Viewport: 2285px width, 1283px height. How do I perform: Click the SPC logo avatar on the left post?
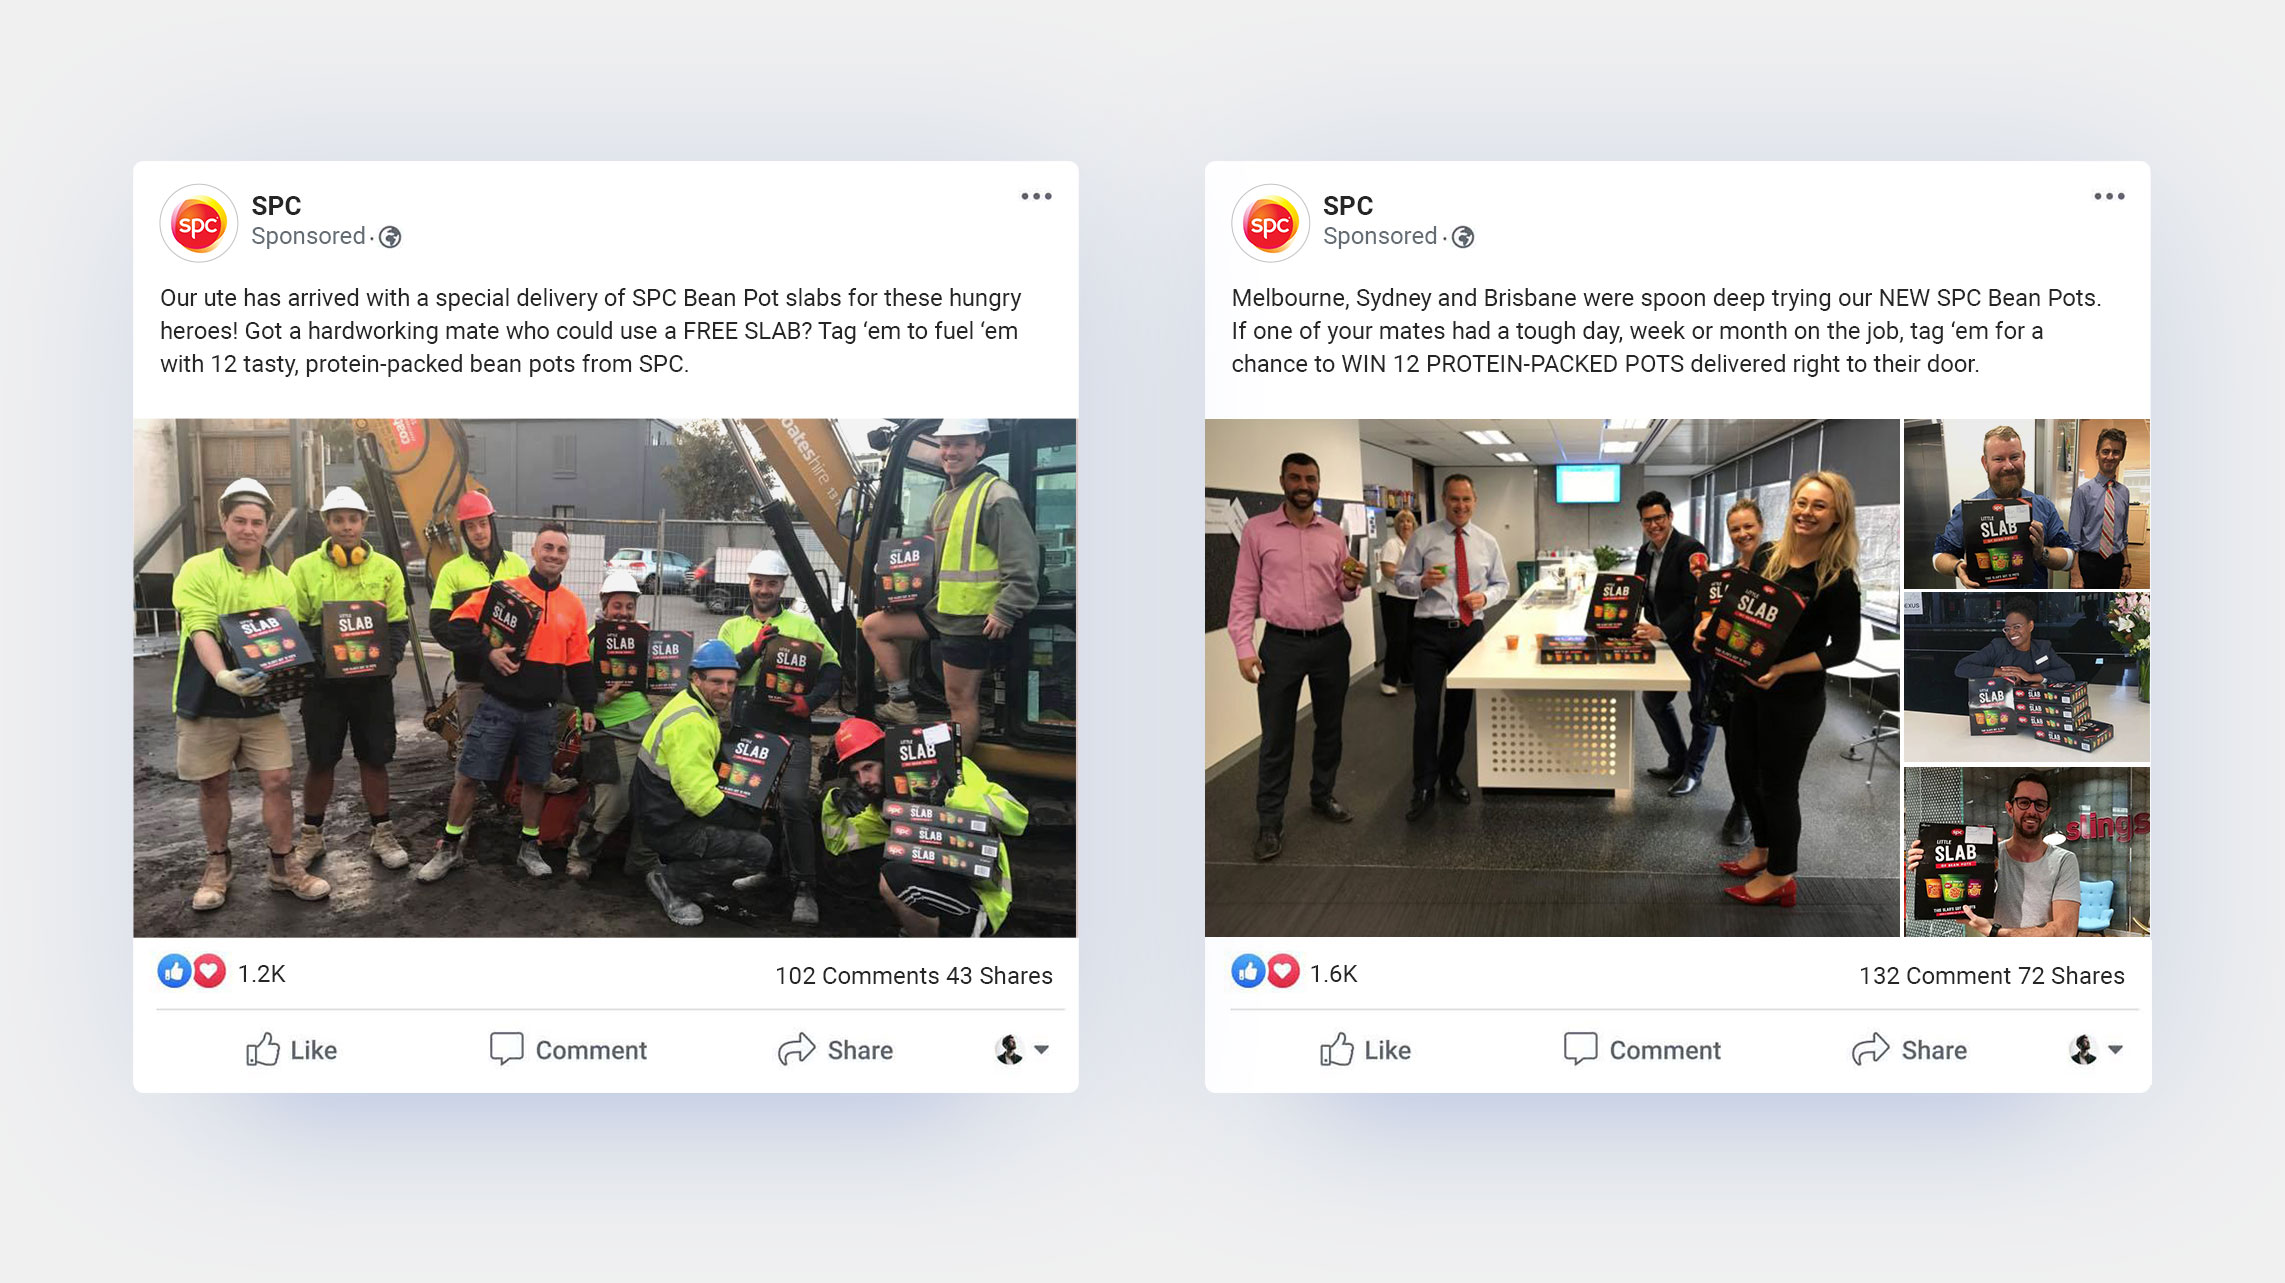coord(198,224)
